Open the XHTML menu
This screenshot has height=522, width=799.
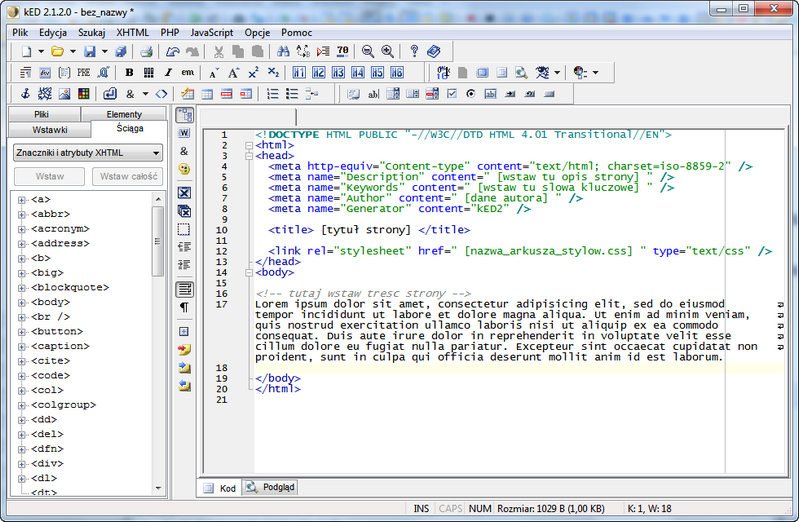[132, 32]
